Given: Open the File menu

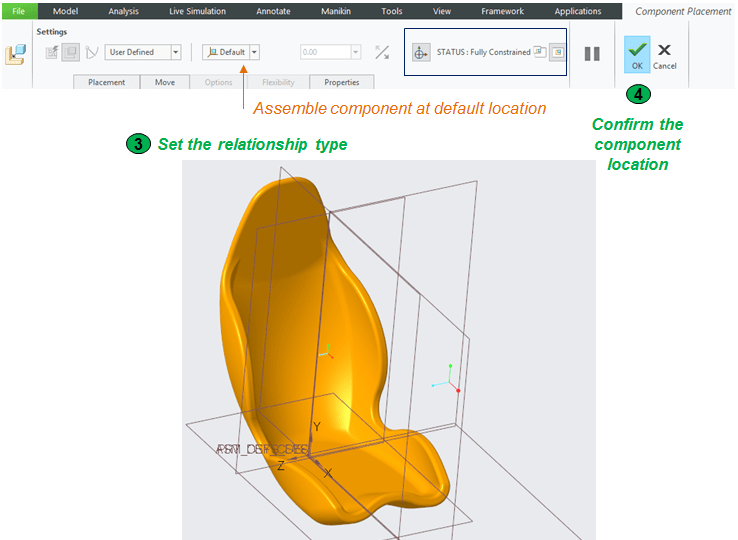Looking at the screenshot, I should 18,11.
